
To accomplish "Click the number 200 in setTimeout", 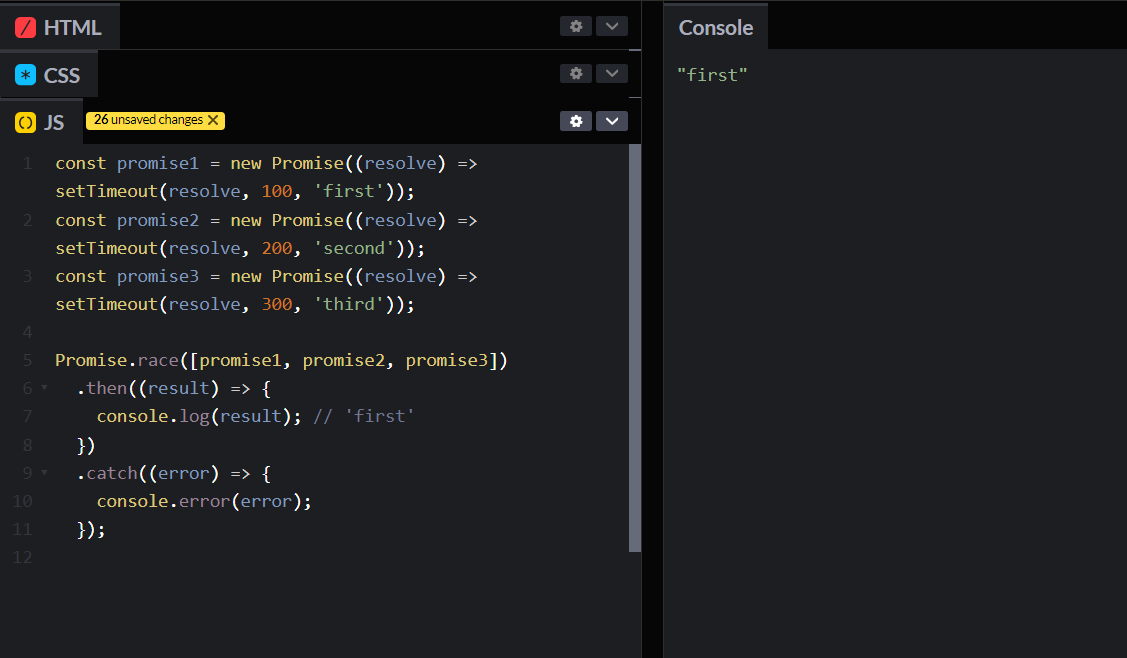I will pos(277,248).
